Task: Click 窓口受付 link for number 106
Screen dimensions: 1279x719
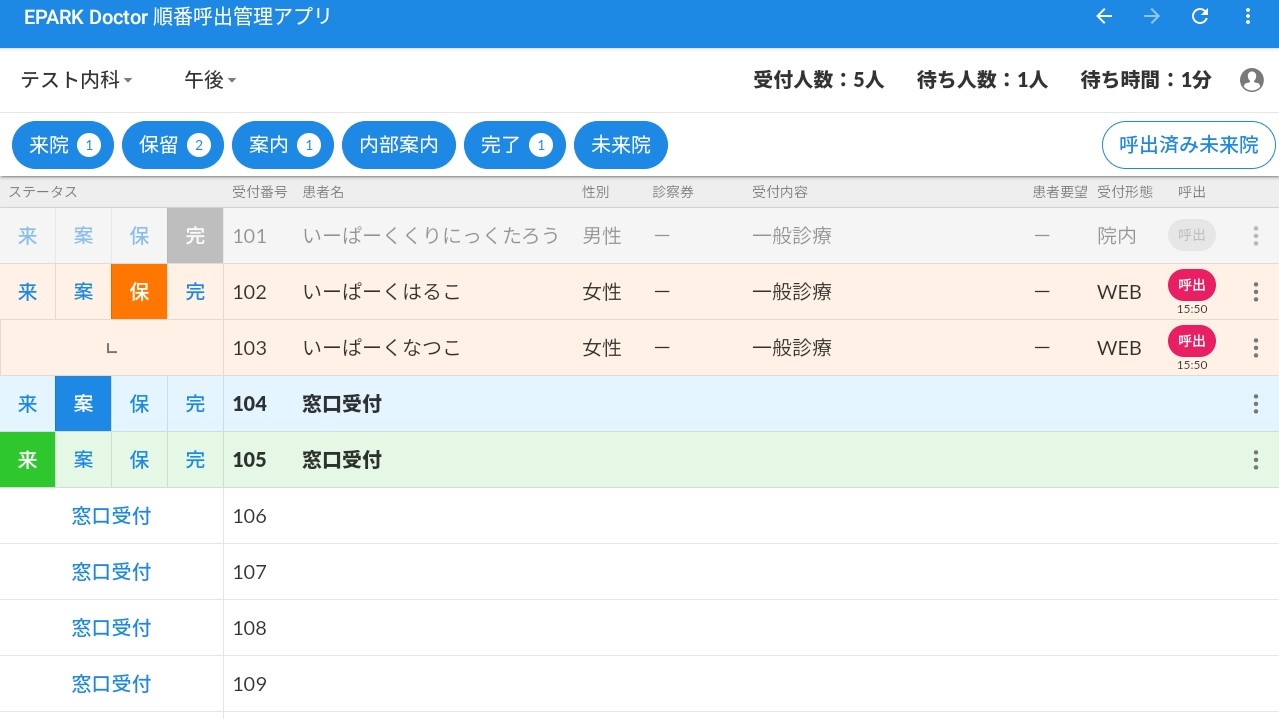Action: [111, 516]
